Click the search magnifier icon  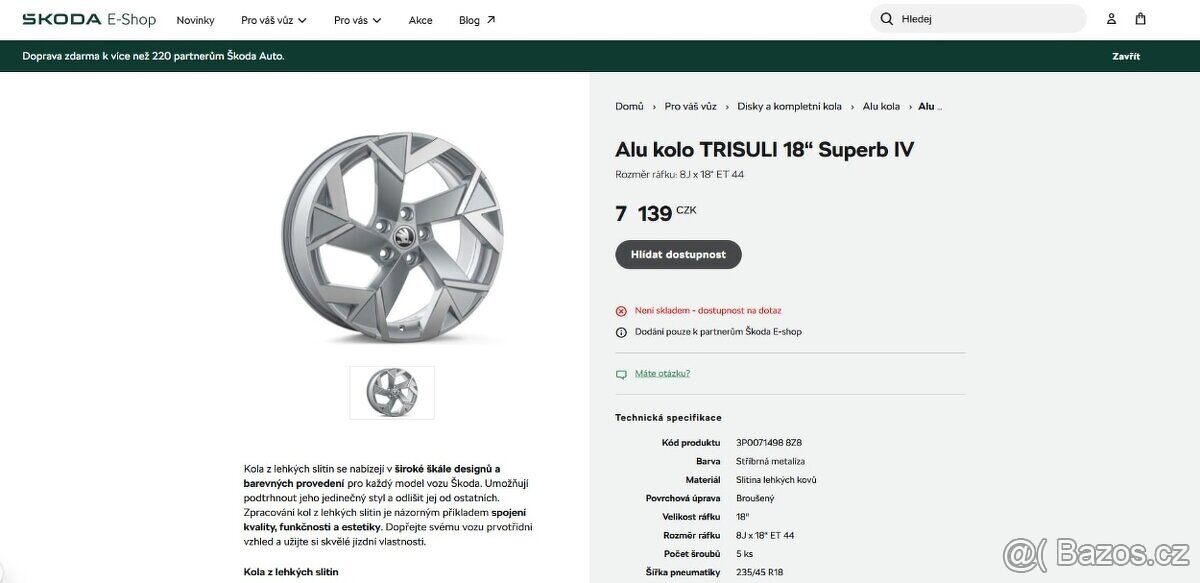(x=886, y=18)
